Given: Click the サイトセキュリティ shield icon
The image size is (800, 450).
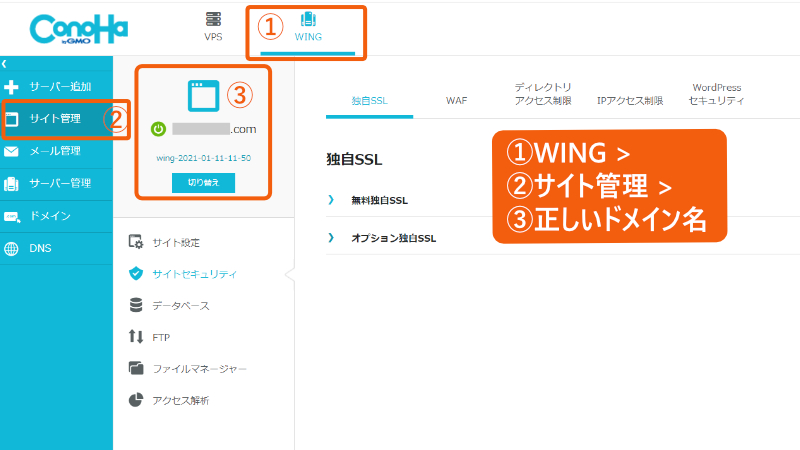Looking at the screenshot, I should tap(136, 273).
